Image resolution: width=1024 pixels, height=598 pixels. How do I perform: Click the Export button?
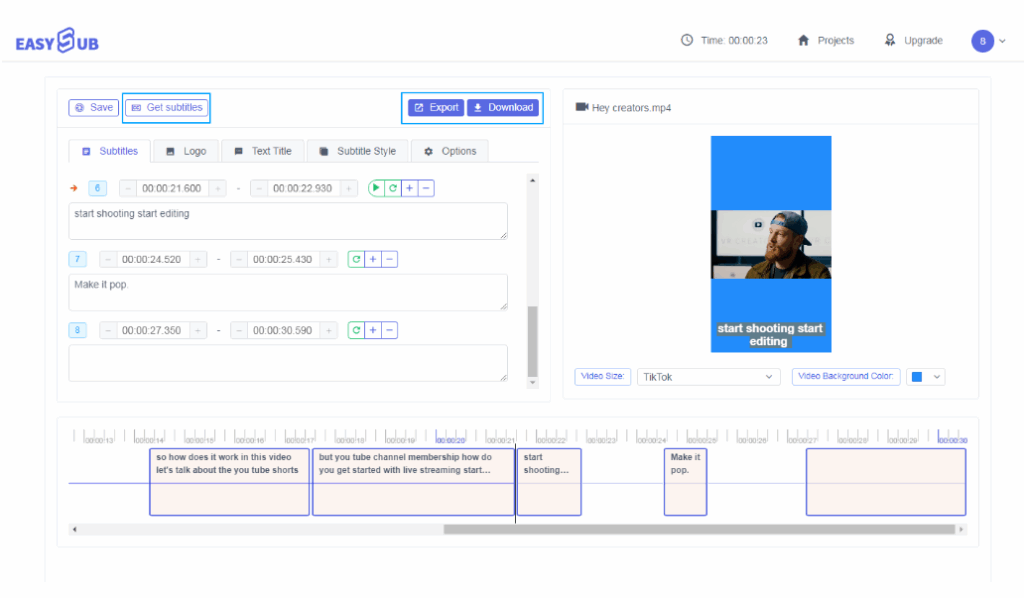pyautogui.click(x=436, y=107)
